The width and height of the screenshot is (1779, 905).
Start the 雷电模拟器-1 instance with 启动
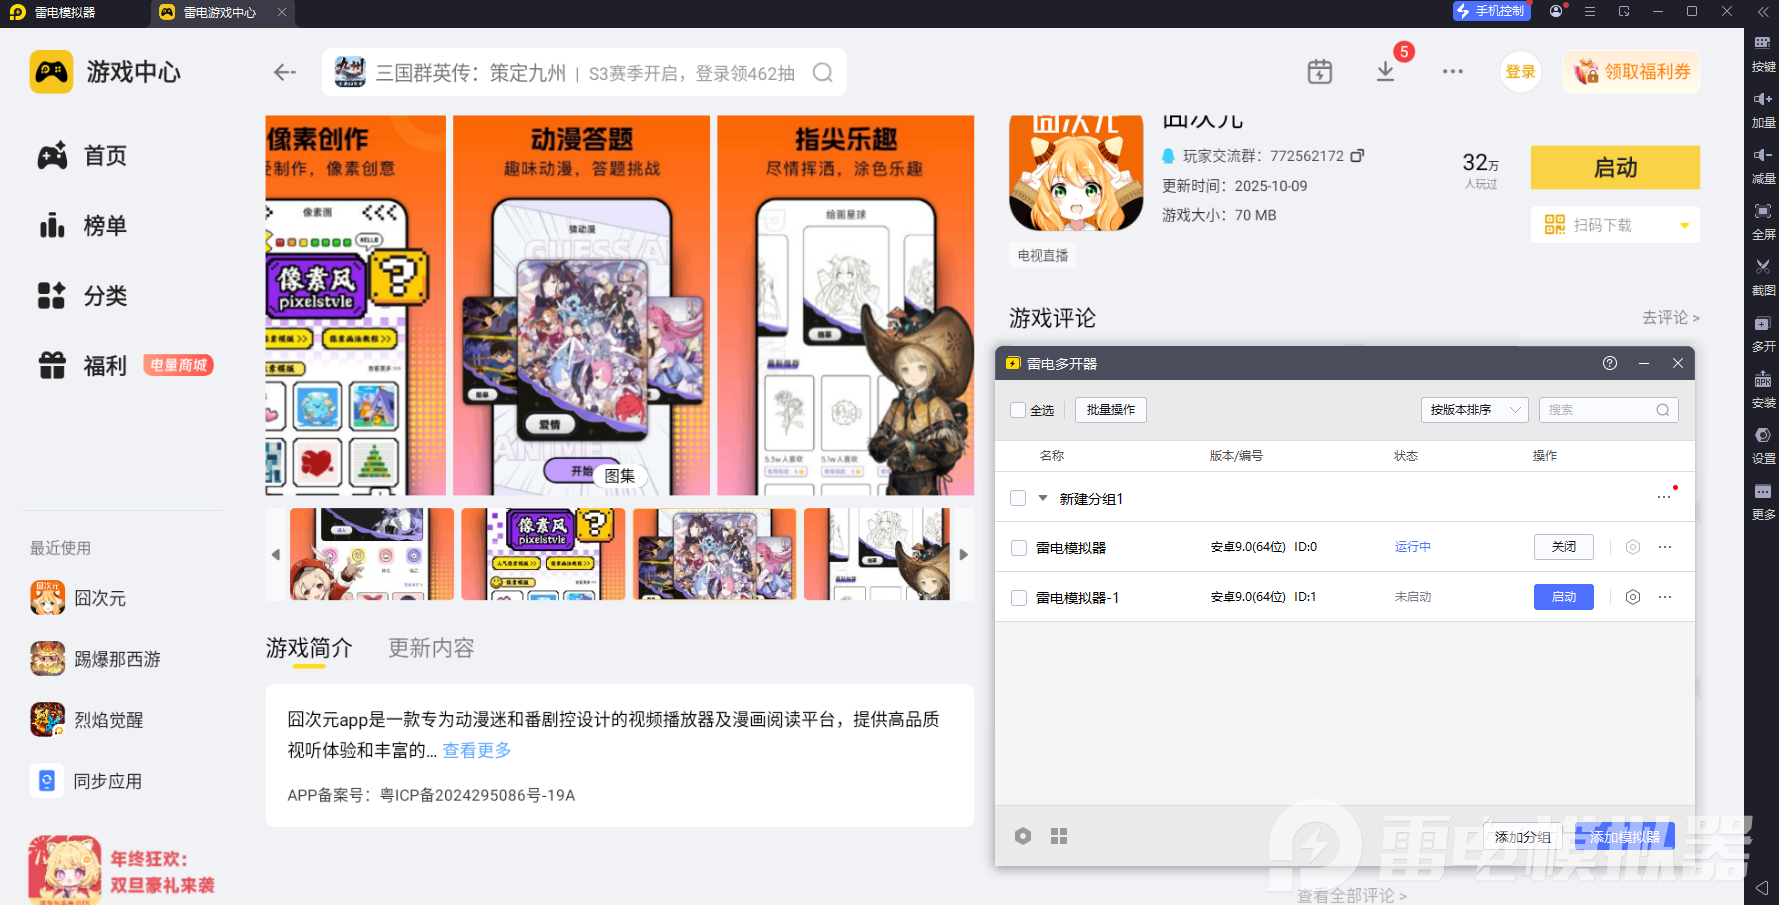(x=1564, y=597)
